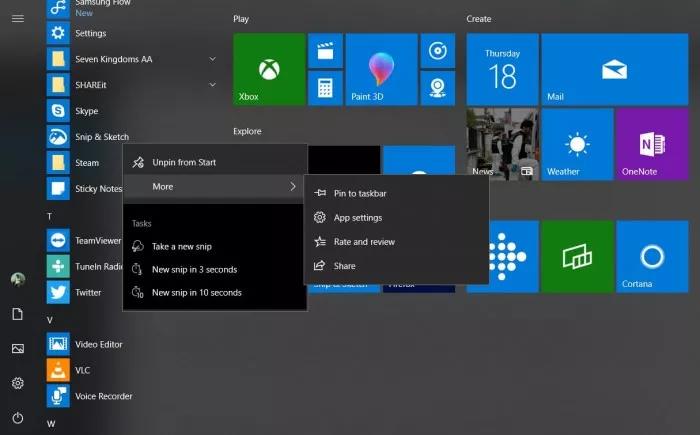Jump to letter T section header
This screenshot has height=435, width=700.
pos(50,217)
